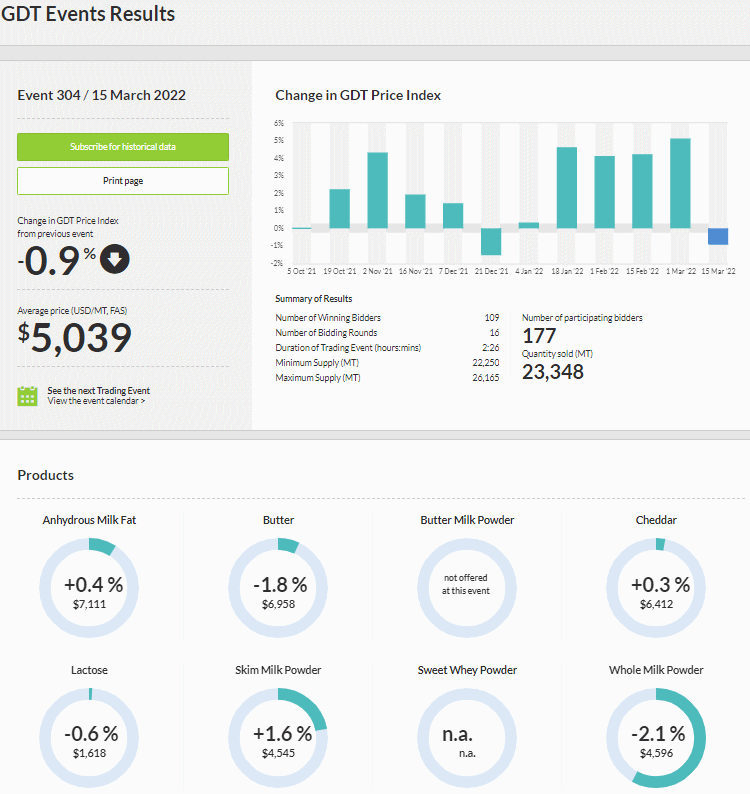Click the trading event duration 2:26
The image size is (750, 794).
pos(491,348)
